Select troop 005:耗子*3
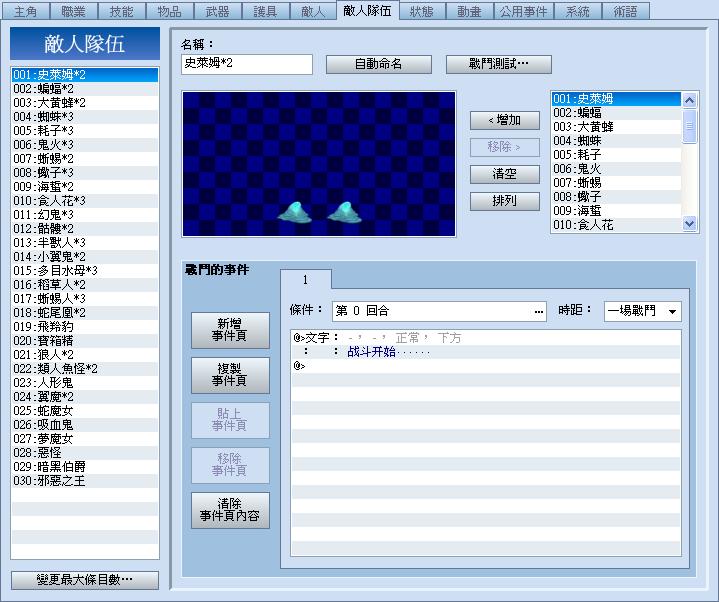The width and height of the screenshot is (719, 602). [x=85, y=131]
